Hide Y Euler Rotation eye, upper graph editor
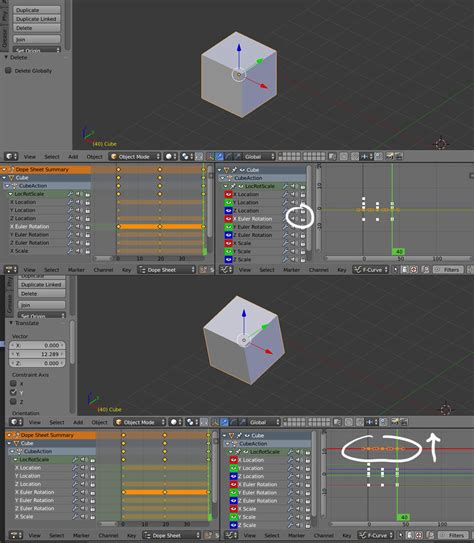Image resolution: width=474 pixels, height=543 pixels. tap(229, 227)
